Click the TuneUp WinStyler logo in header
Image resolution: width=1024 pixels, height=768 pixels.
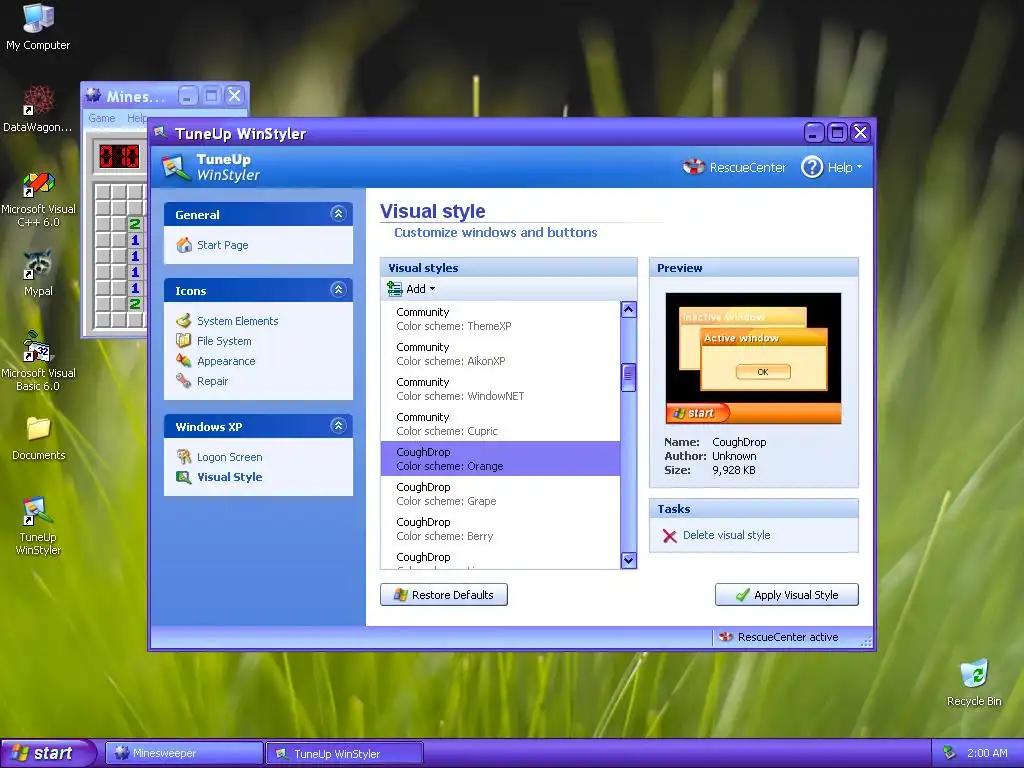(x=176, y=167)
